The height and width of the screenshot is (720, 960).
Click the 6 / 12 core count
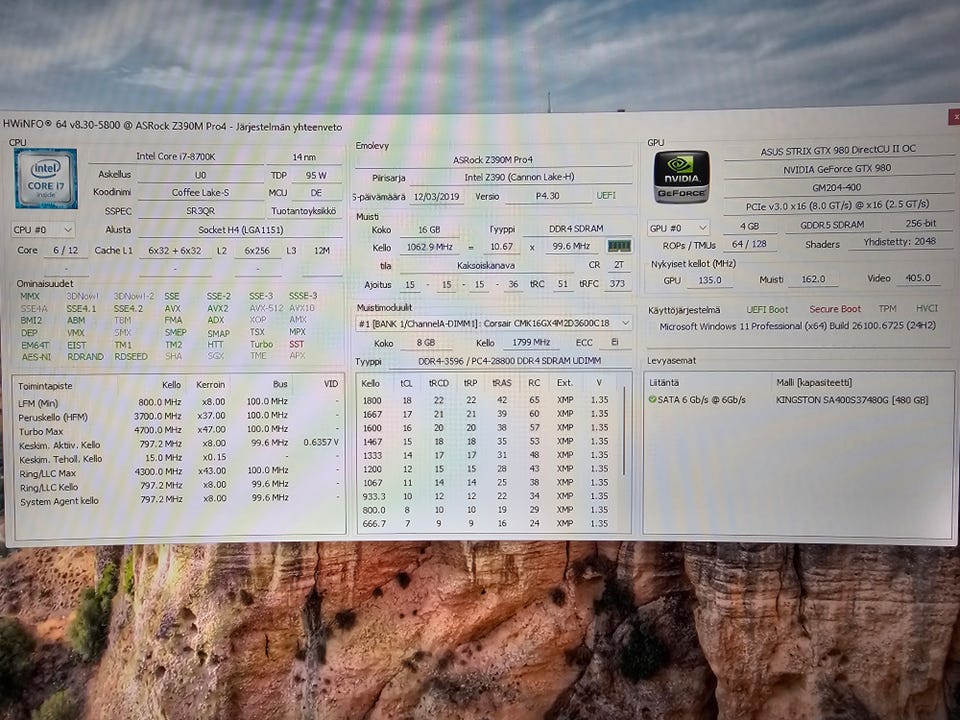tap(65, 250)
